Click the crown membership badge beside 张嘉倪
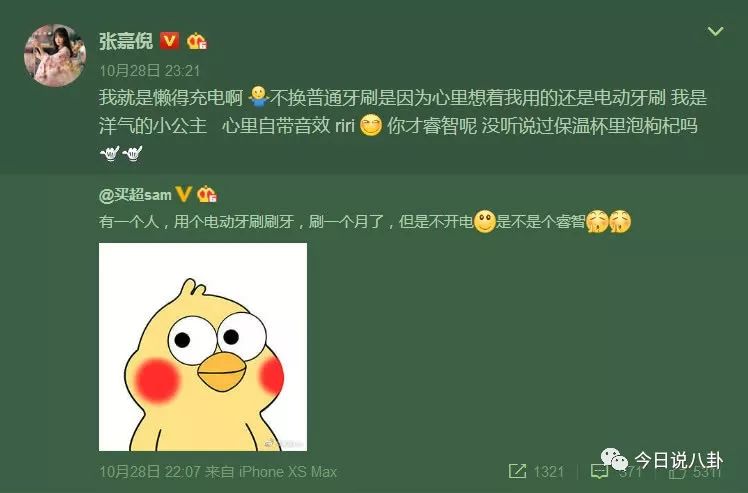The height and width of the screenshot is (493, 748). pos(197,41)
